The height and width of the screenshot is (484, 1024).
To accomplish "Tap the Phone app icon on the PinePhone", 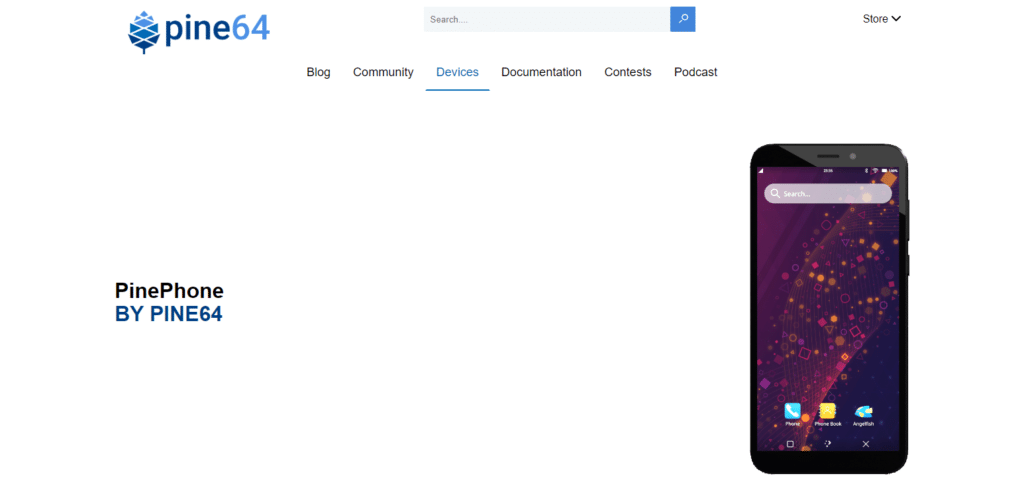I will click(792, 411).
